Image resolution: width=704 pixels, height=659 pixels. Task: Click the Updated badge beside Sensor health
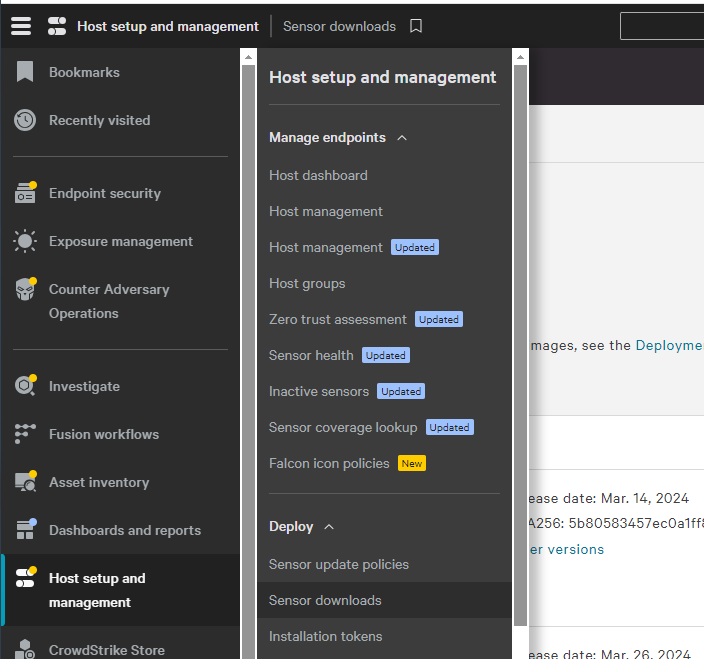click(386, 355)
